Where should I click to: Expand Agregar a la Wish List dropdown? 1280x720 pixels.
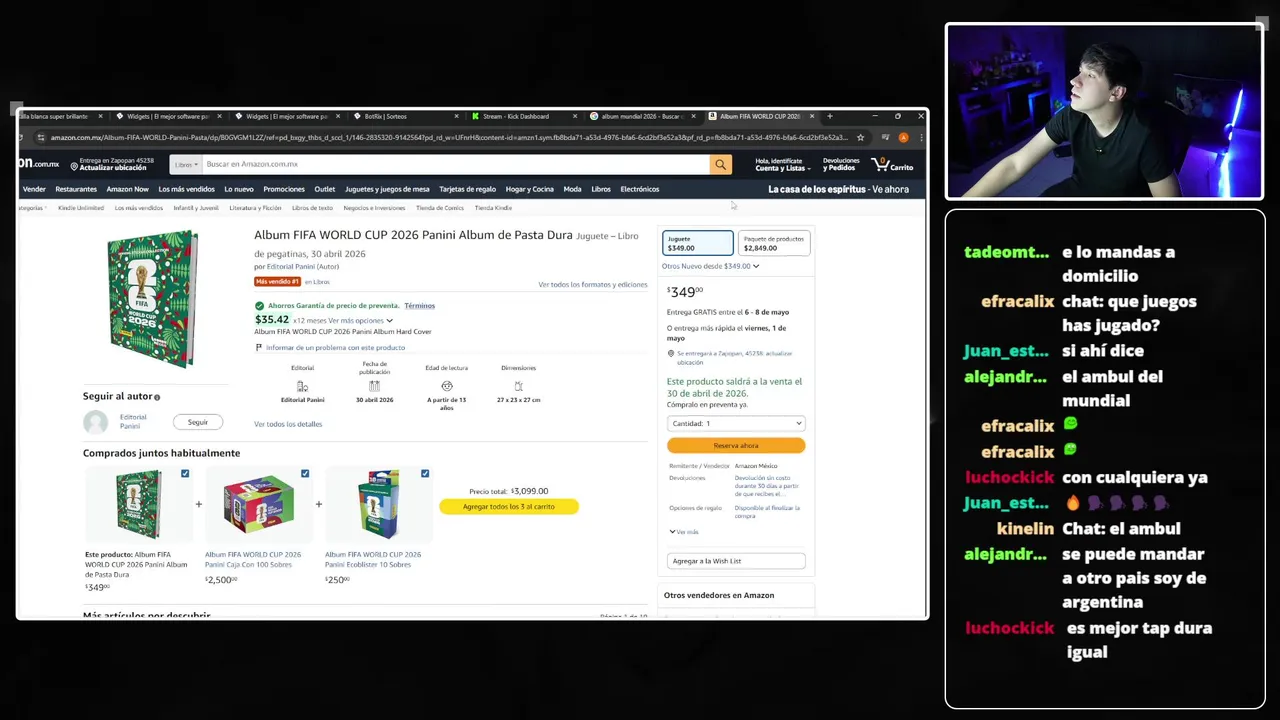point(736,561)
